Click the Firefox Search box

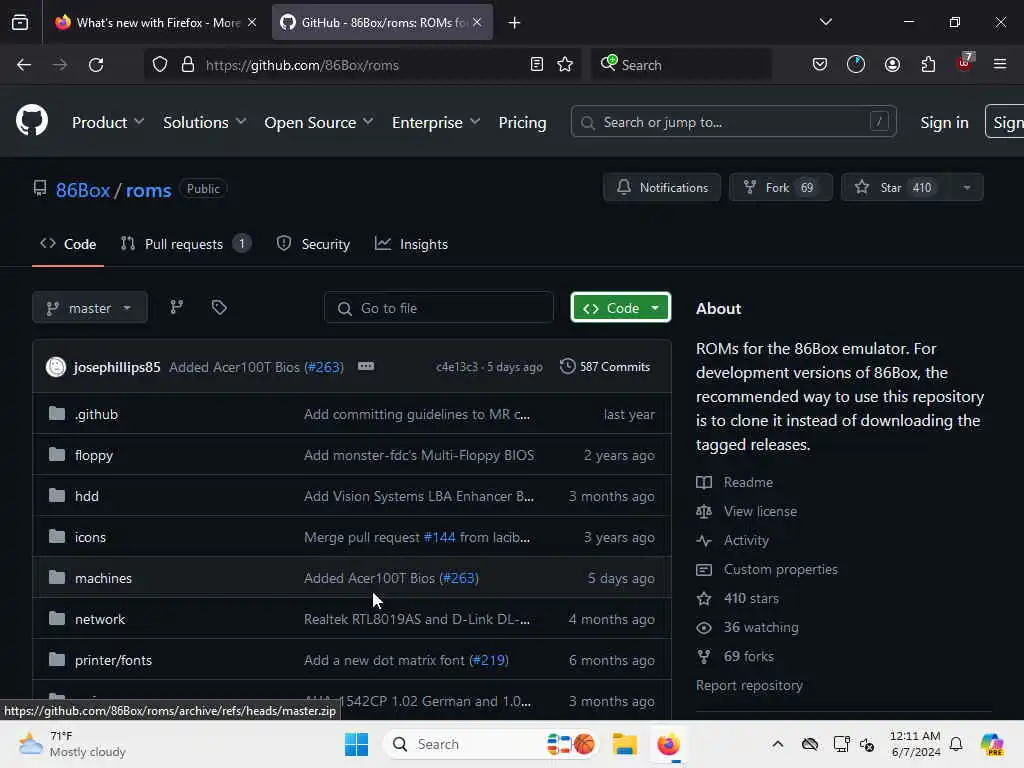(681, 65)
